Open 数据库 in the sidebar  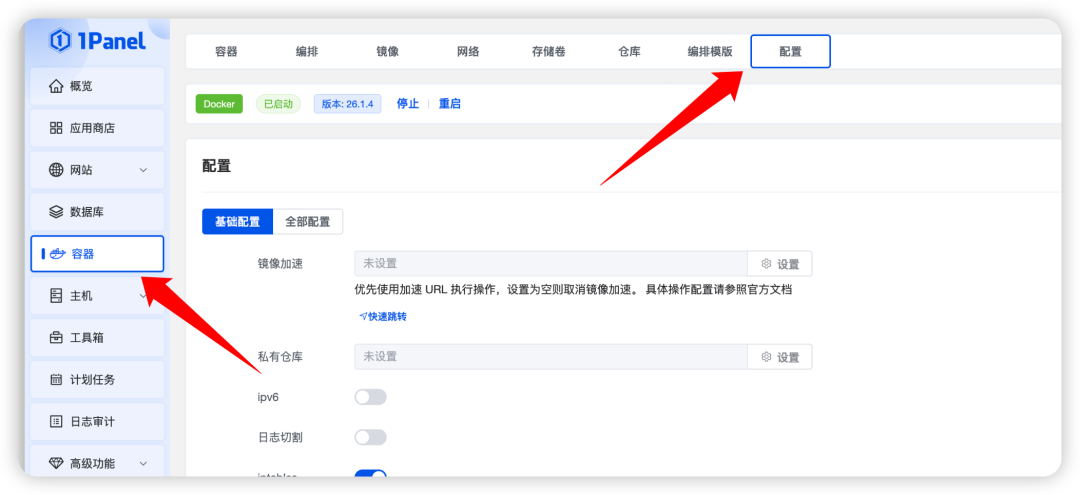tap(97, 212)
